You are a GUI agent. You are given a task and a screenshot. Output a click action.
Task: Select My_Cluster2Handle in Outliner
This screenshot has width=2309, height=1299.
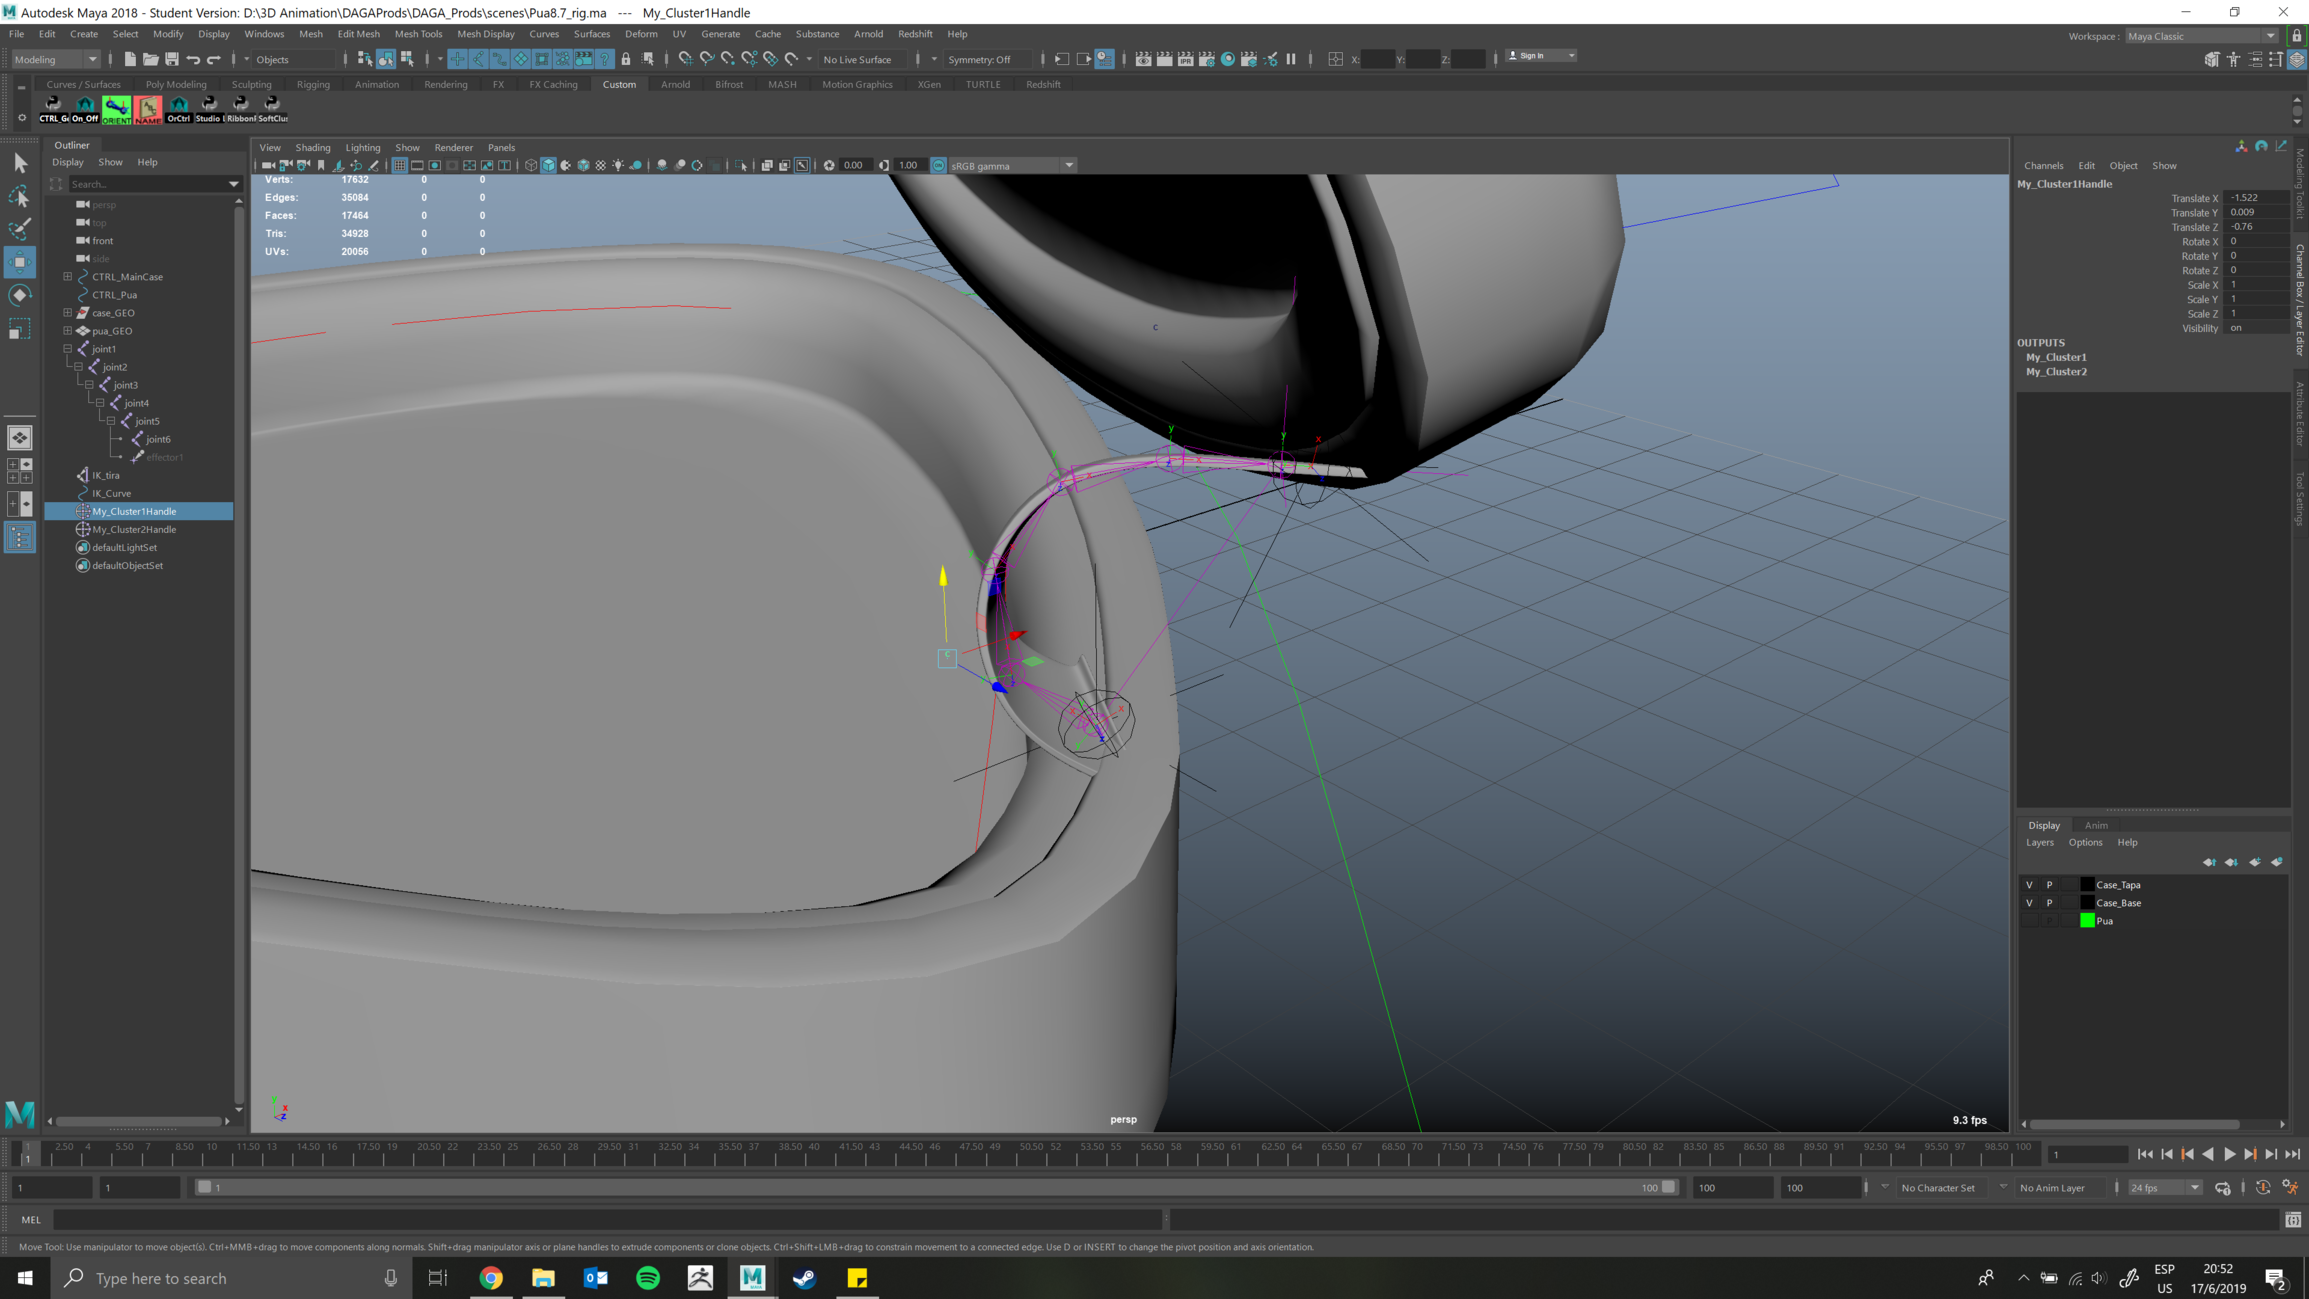click(134, 530)
